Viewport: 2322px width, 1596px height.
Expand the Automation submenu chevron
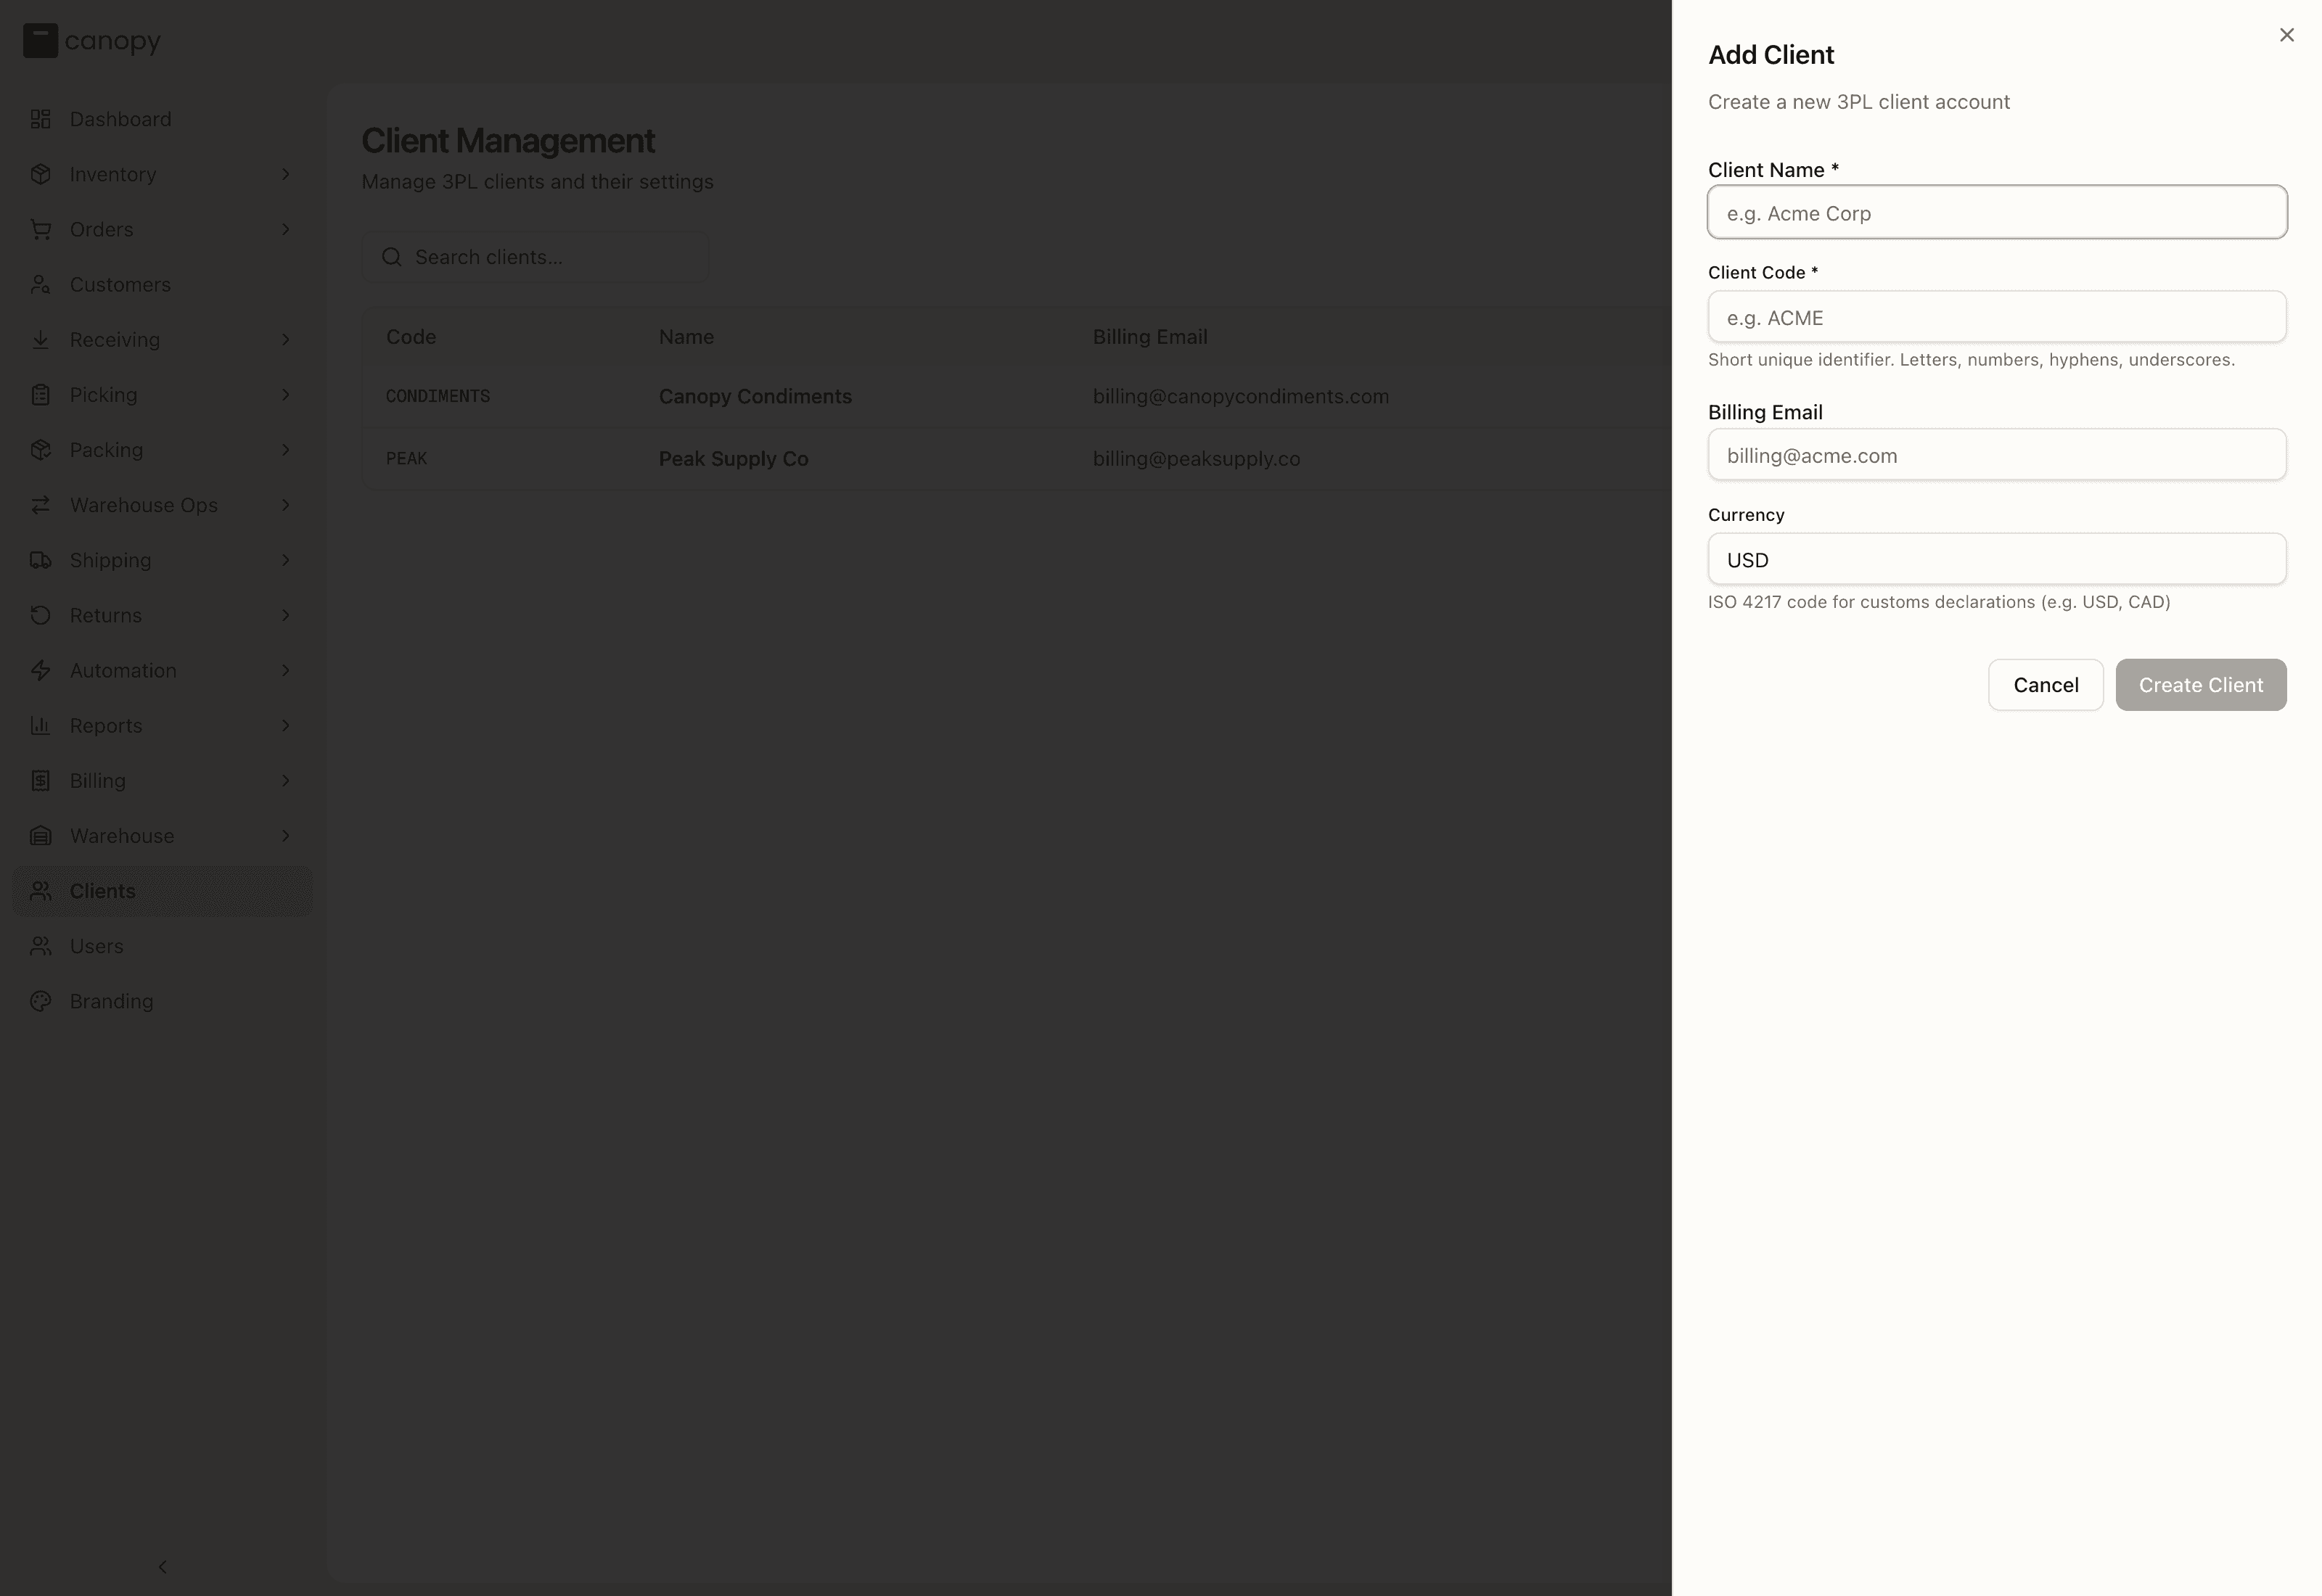coord(286,670)
